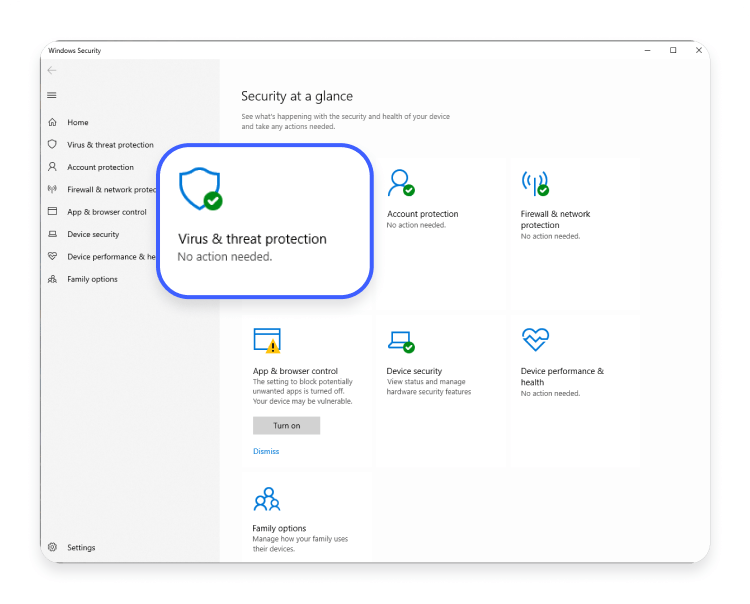Click the 'Windows Security' window title
This screenshot has height=604, width=750.
75,50
